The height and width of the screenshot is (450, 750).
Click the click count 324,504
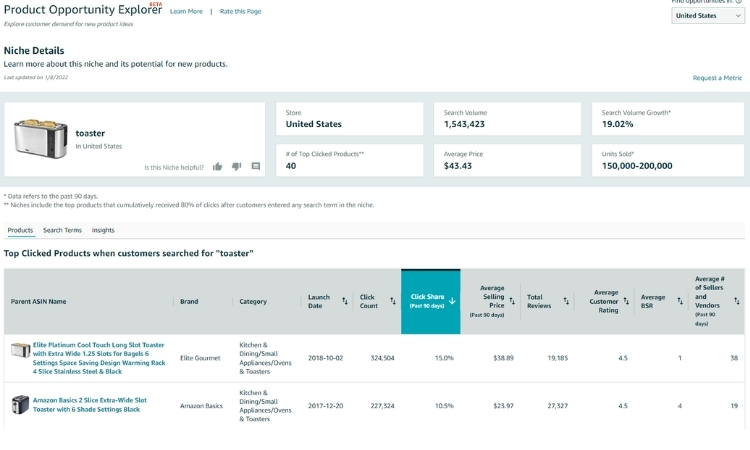(x=383, y=358)
